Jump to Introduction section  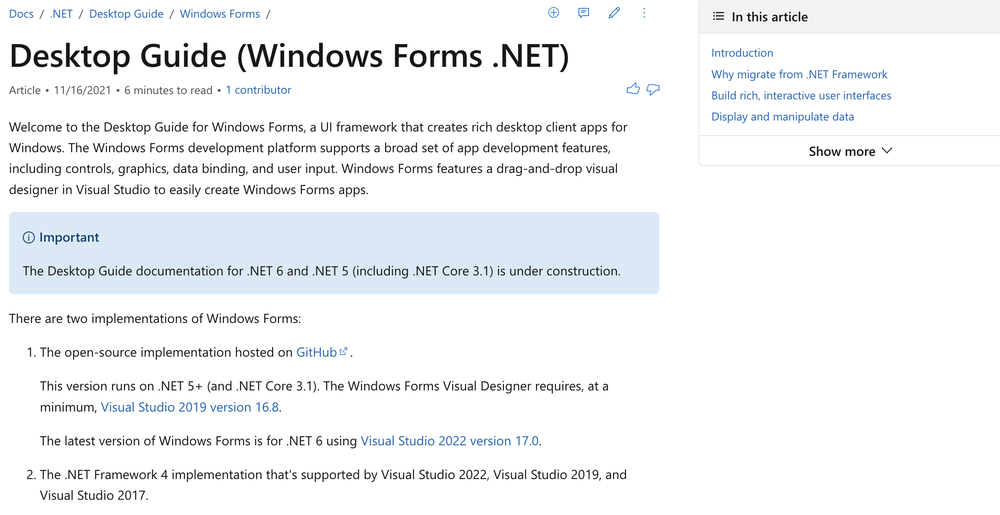[x=742, y=53]
